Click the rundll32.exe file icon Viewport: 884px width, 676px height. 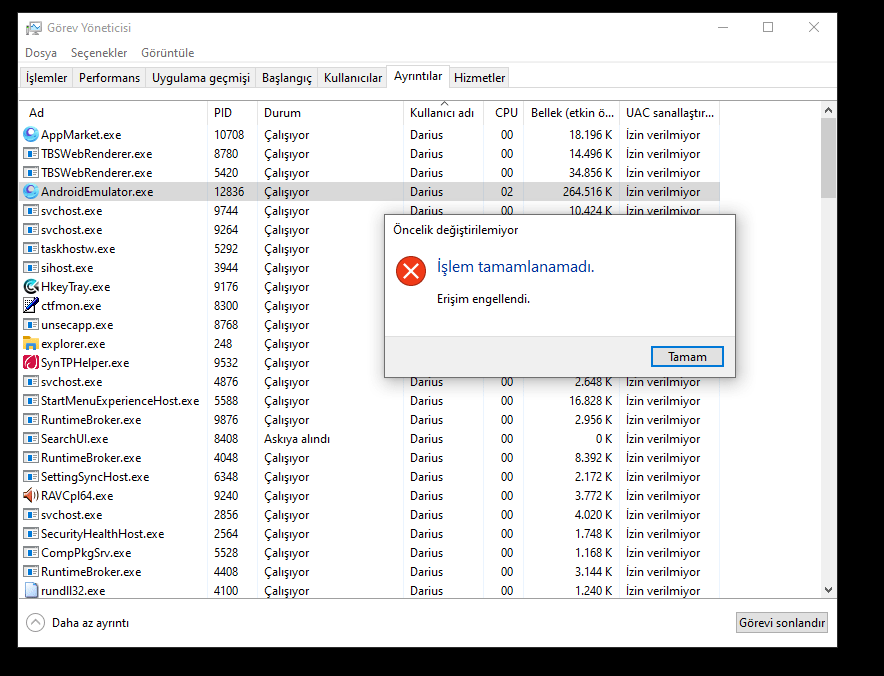[30, 590]
